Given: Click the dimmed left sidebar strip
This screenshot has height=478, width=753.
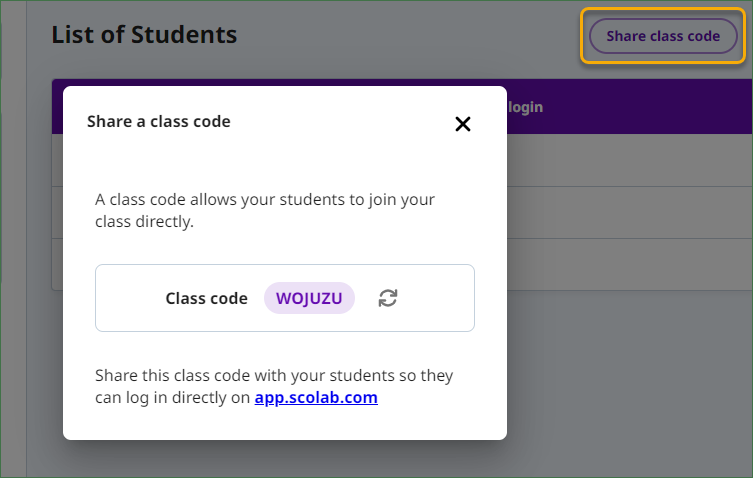Looking at the screenshot, I should [13, 239].
